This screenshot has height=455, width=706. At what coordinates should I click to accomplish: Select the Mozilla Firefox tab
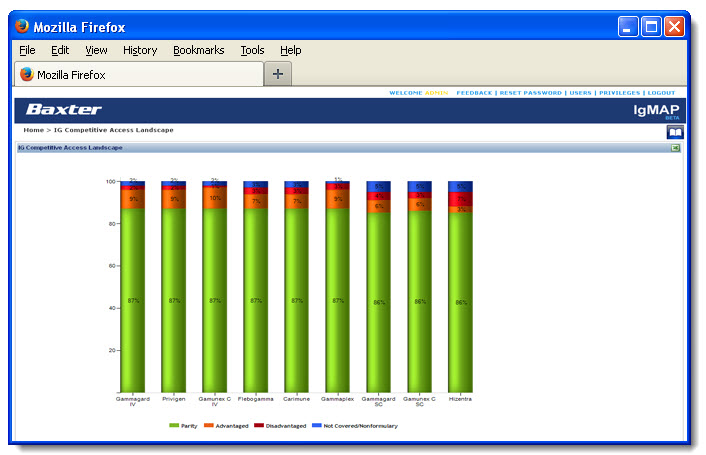click(x=139, y=74)
